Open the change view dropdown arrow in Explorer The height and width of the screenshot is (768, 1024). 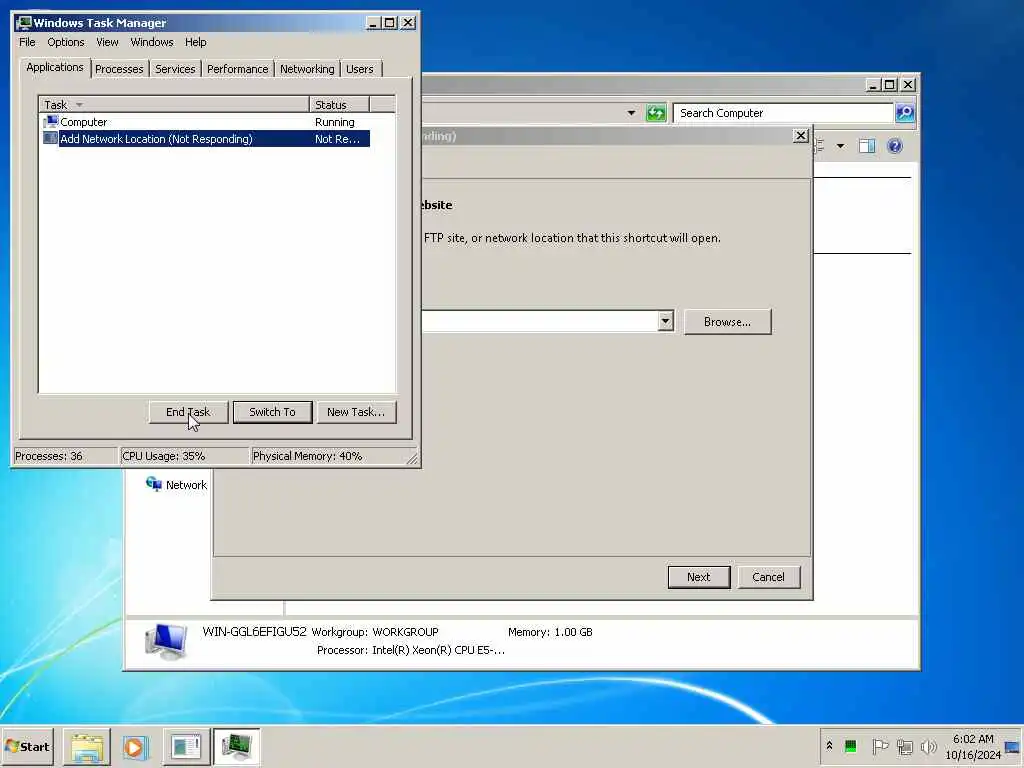(840, 146)
